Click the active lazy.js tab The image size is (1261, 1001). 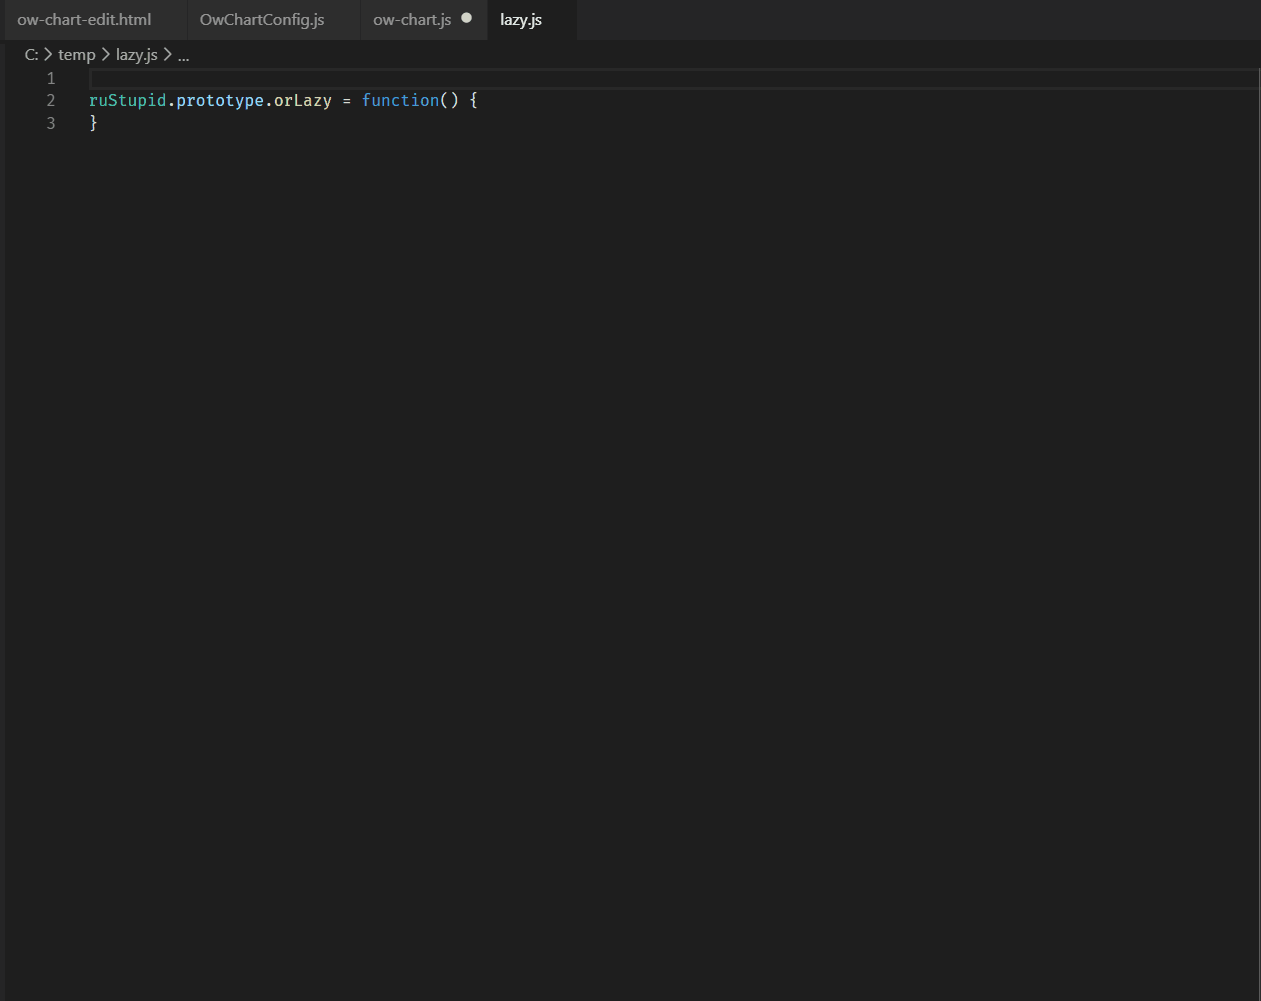520,19
